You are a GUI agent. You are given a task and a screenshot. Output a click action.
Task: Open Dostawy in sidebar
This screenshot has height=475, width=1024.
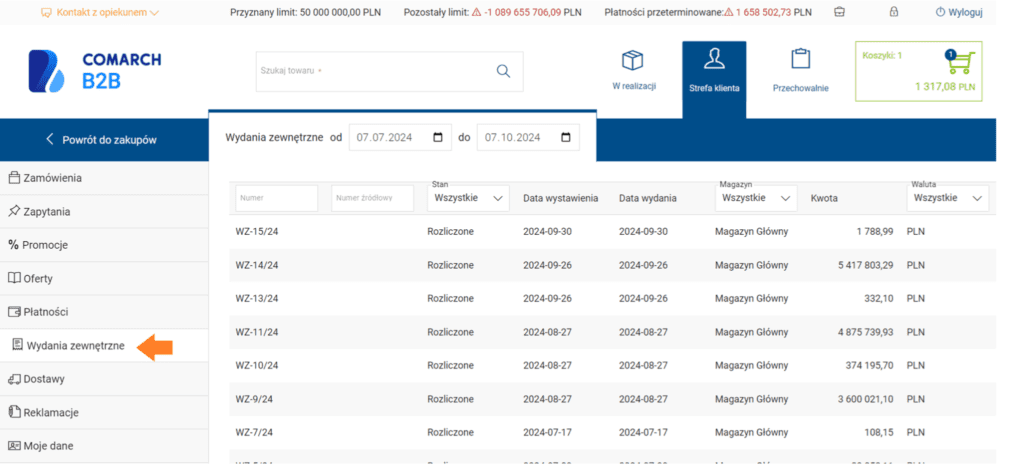coord(104,379)
